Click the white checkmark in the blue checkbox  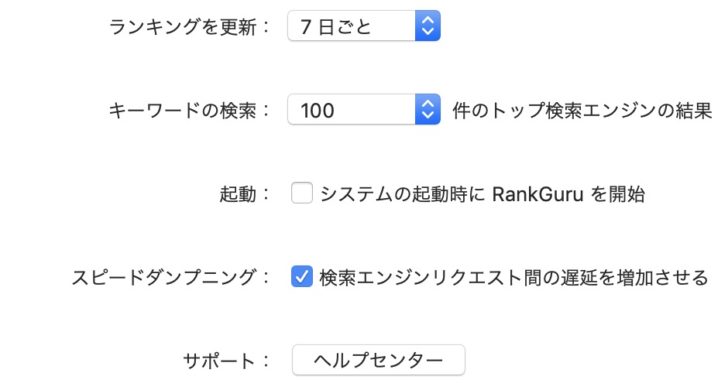(x=302, y=277)
